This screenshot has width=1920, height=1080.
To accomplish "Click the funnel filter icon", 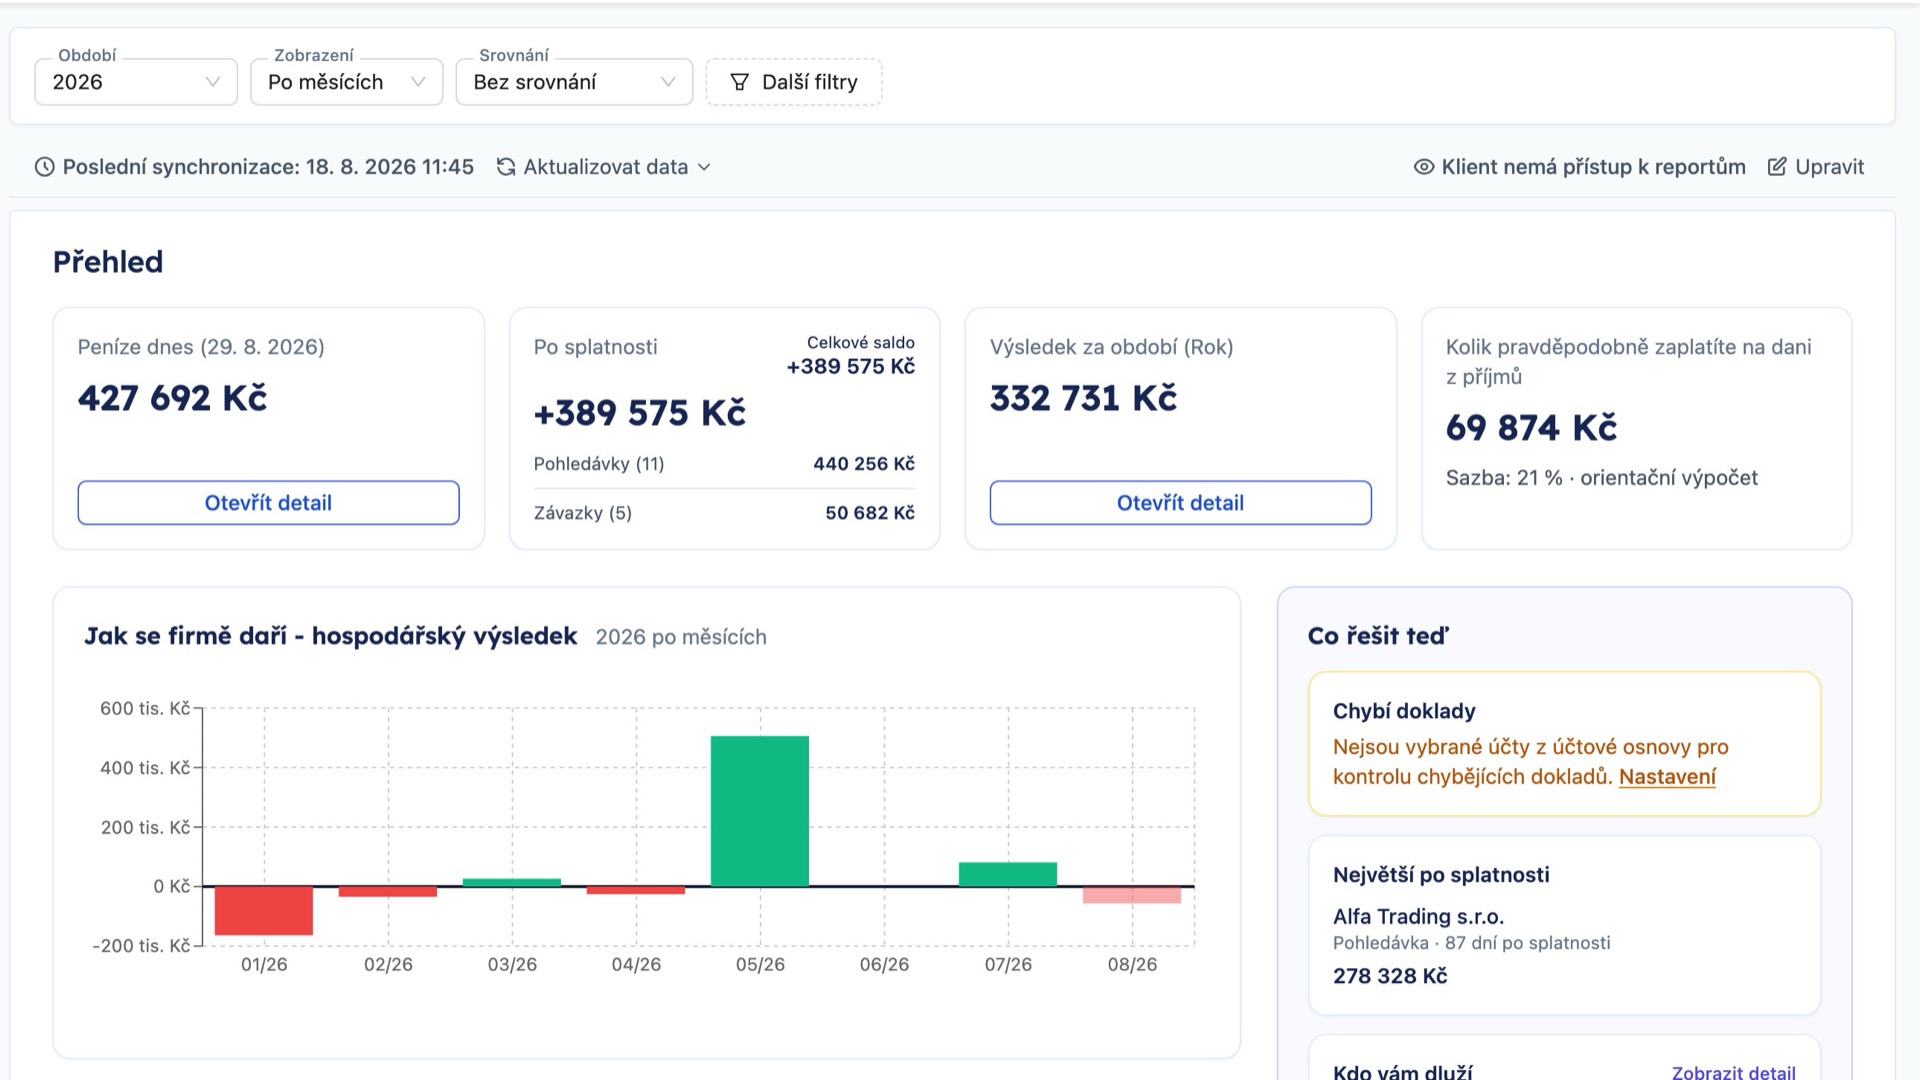I will point(740,82).
